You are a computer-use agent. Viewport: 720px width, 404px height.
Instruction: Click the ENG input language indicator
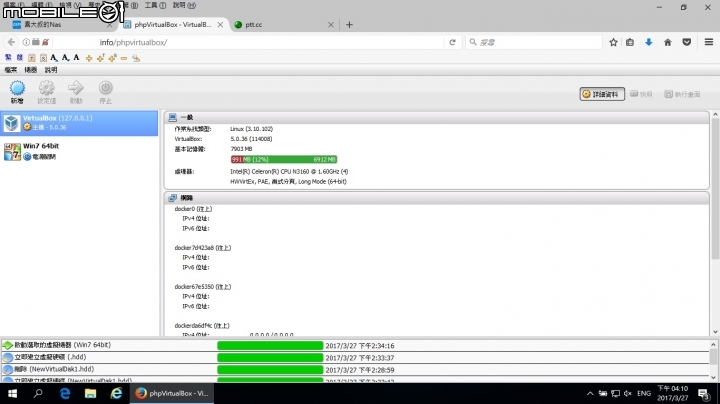644,393
